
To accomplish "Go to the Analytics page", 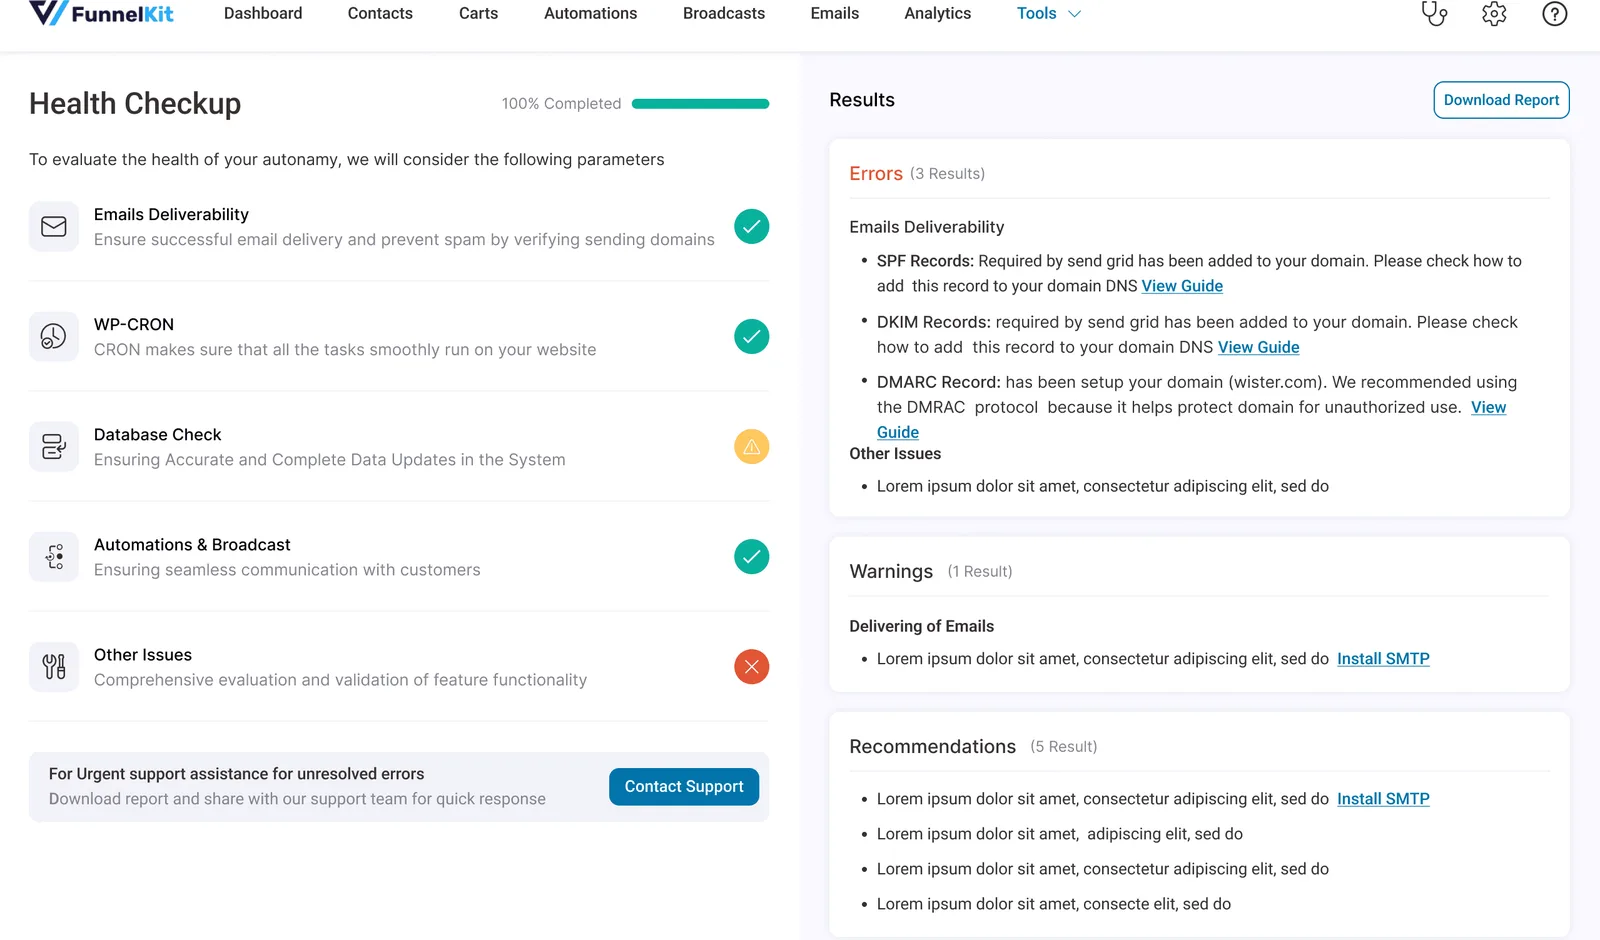I will (x=938, y=13).
